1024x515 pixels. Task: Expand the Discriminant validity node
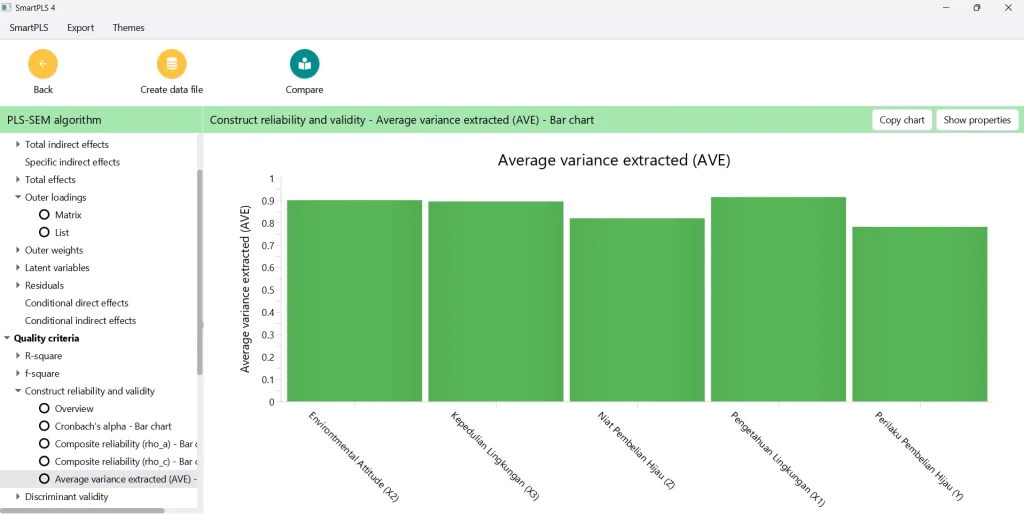point(18,497)
